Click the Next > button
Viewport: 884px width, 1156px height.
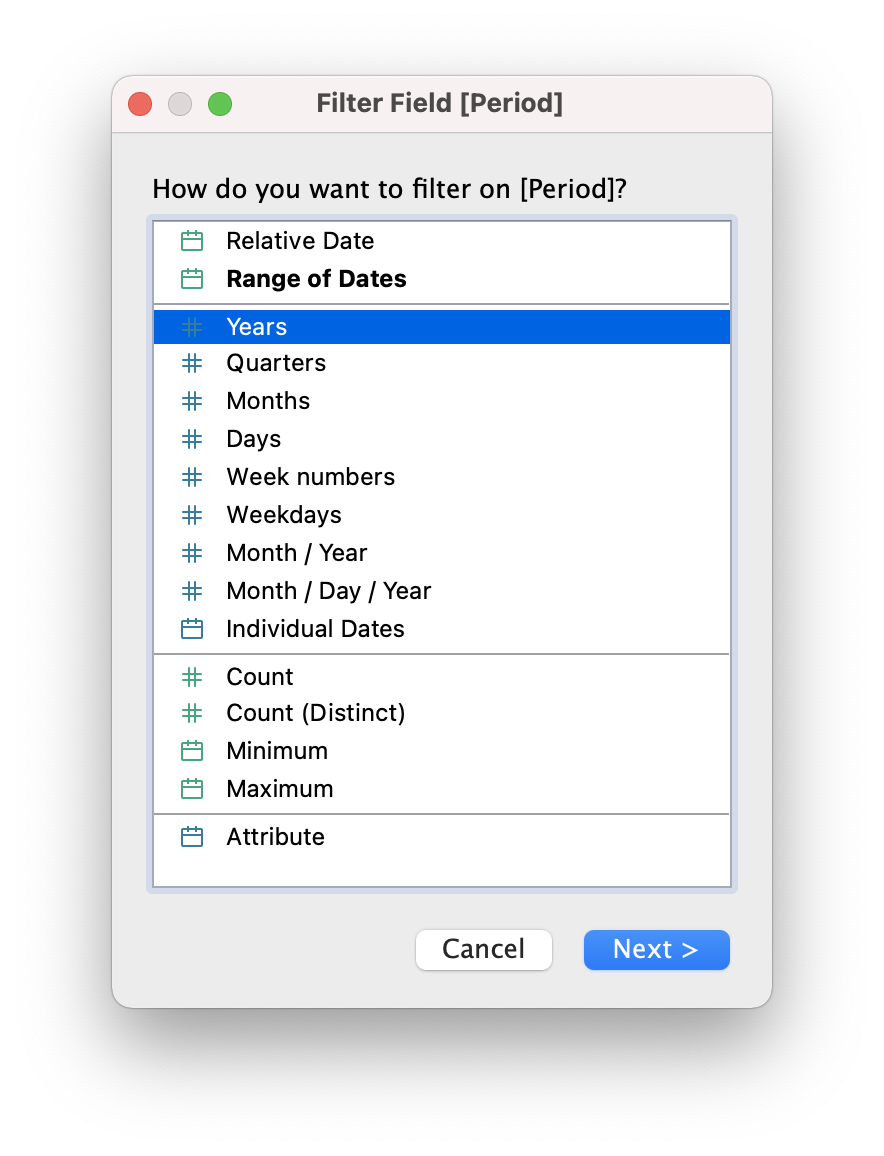coord(656,949)
